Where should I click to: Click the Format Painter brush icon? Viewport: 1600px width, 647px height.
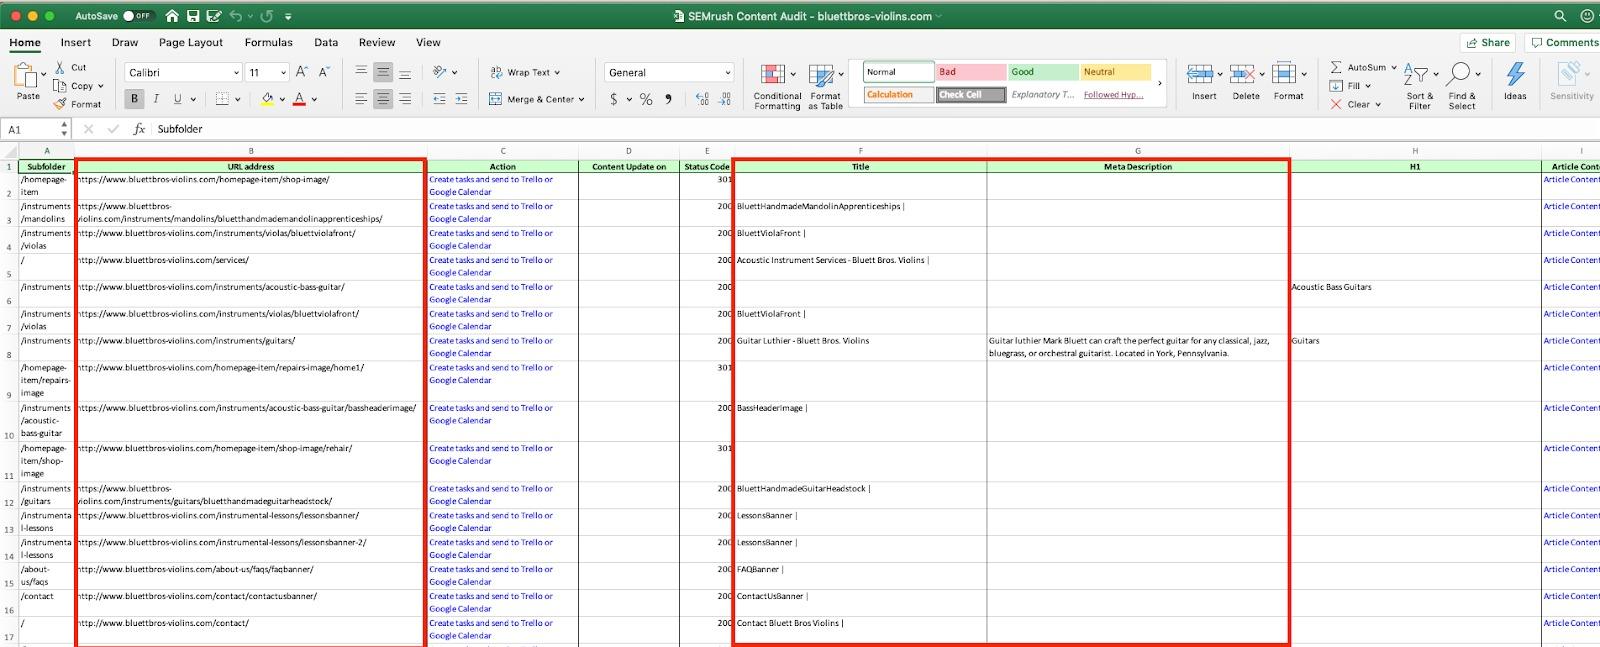[61, 104]
